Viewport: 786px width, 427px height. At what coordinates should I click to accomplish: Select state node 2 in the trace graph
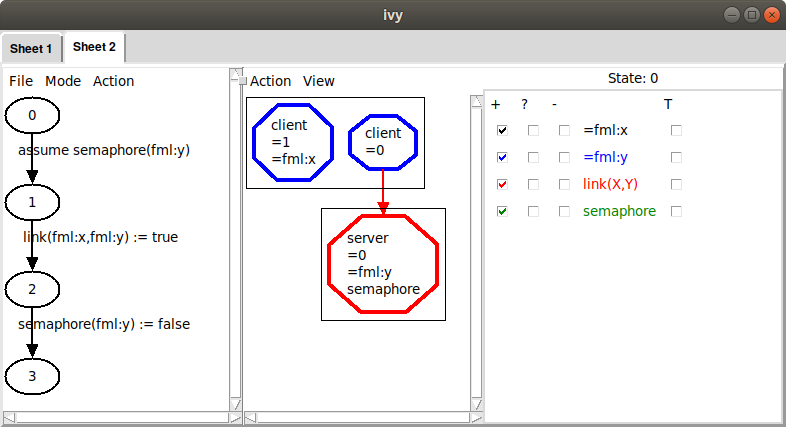[x=32, y=289]
